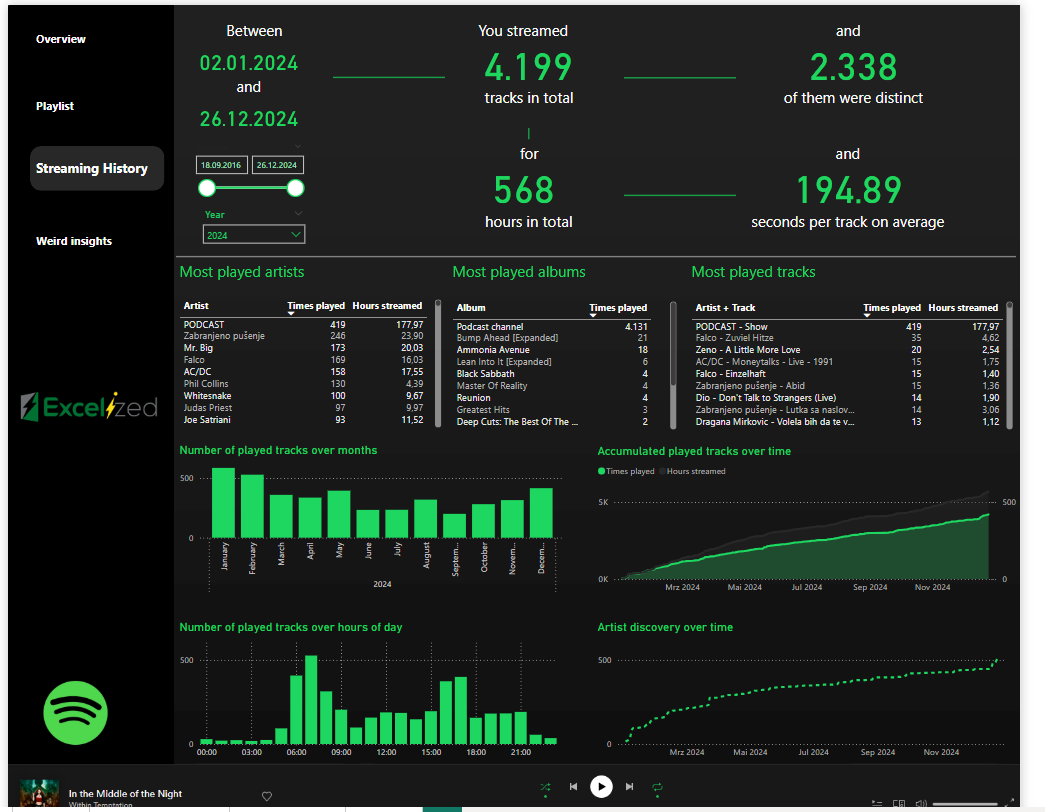
Task: Click the right date slider handle
Action: (295, 189)
